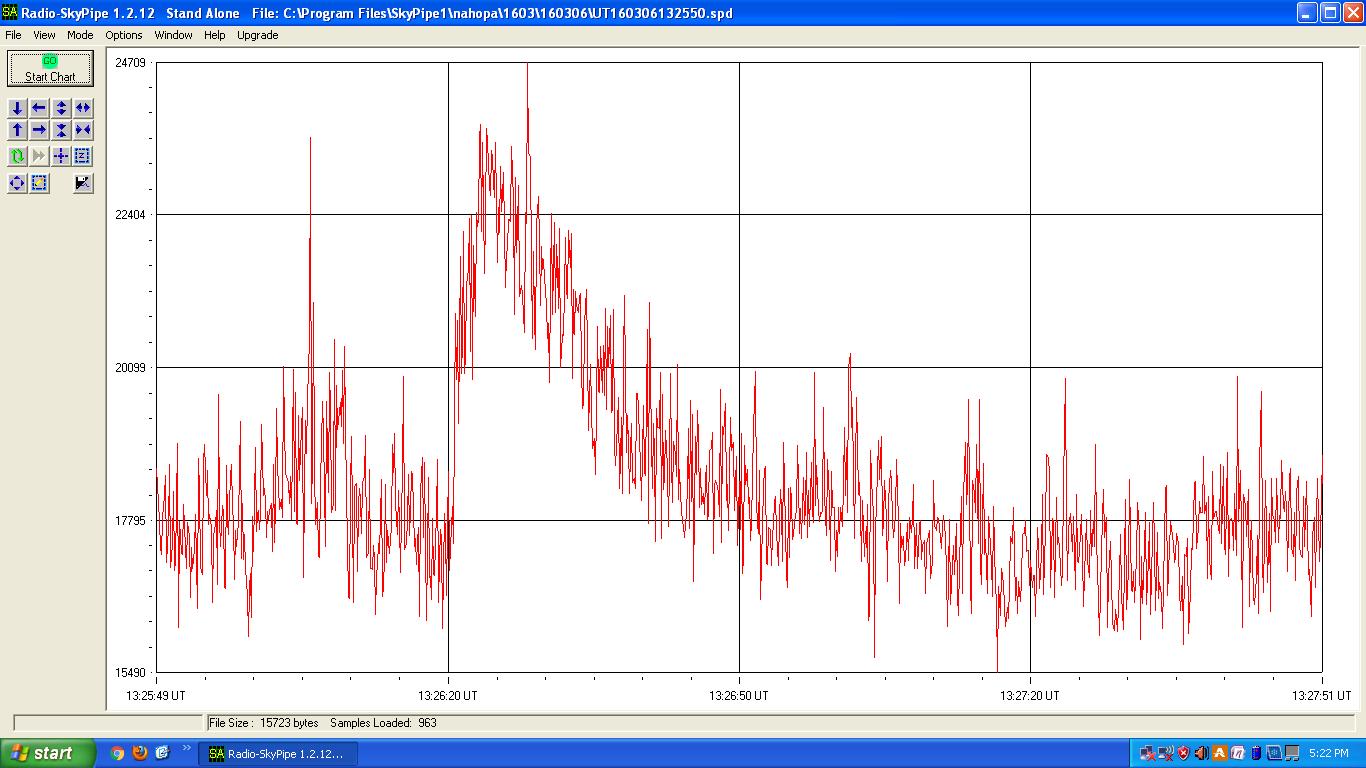The image size is (1366, 768).
Task: Click the 22404 Y-axis label
Action: point(131,215)
